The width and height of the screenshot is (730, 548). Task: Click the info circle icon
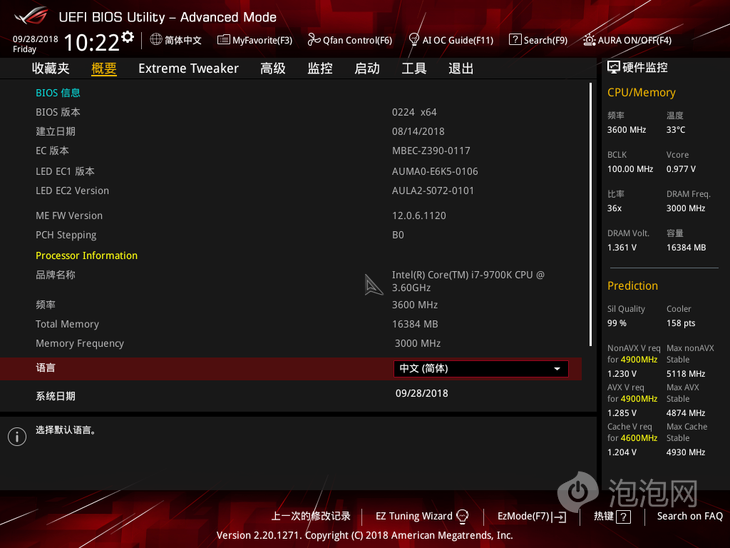[x=17, y=437]
